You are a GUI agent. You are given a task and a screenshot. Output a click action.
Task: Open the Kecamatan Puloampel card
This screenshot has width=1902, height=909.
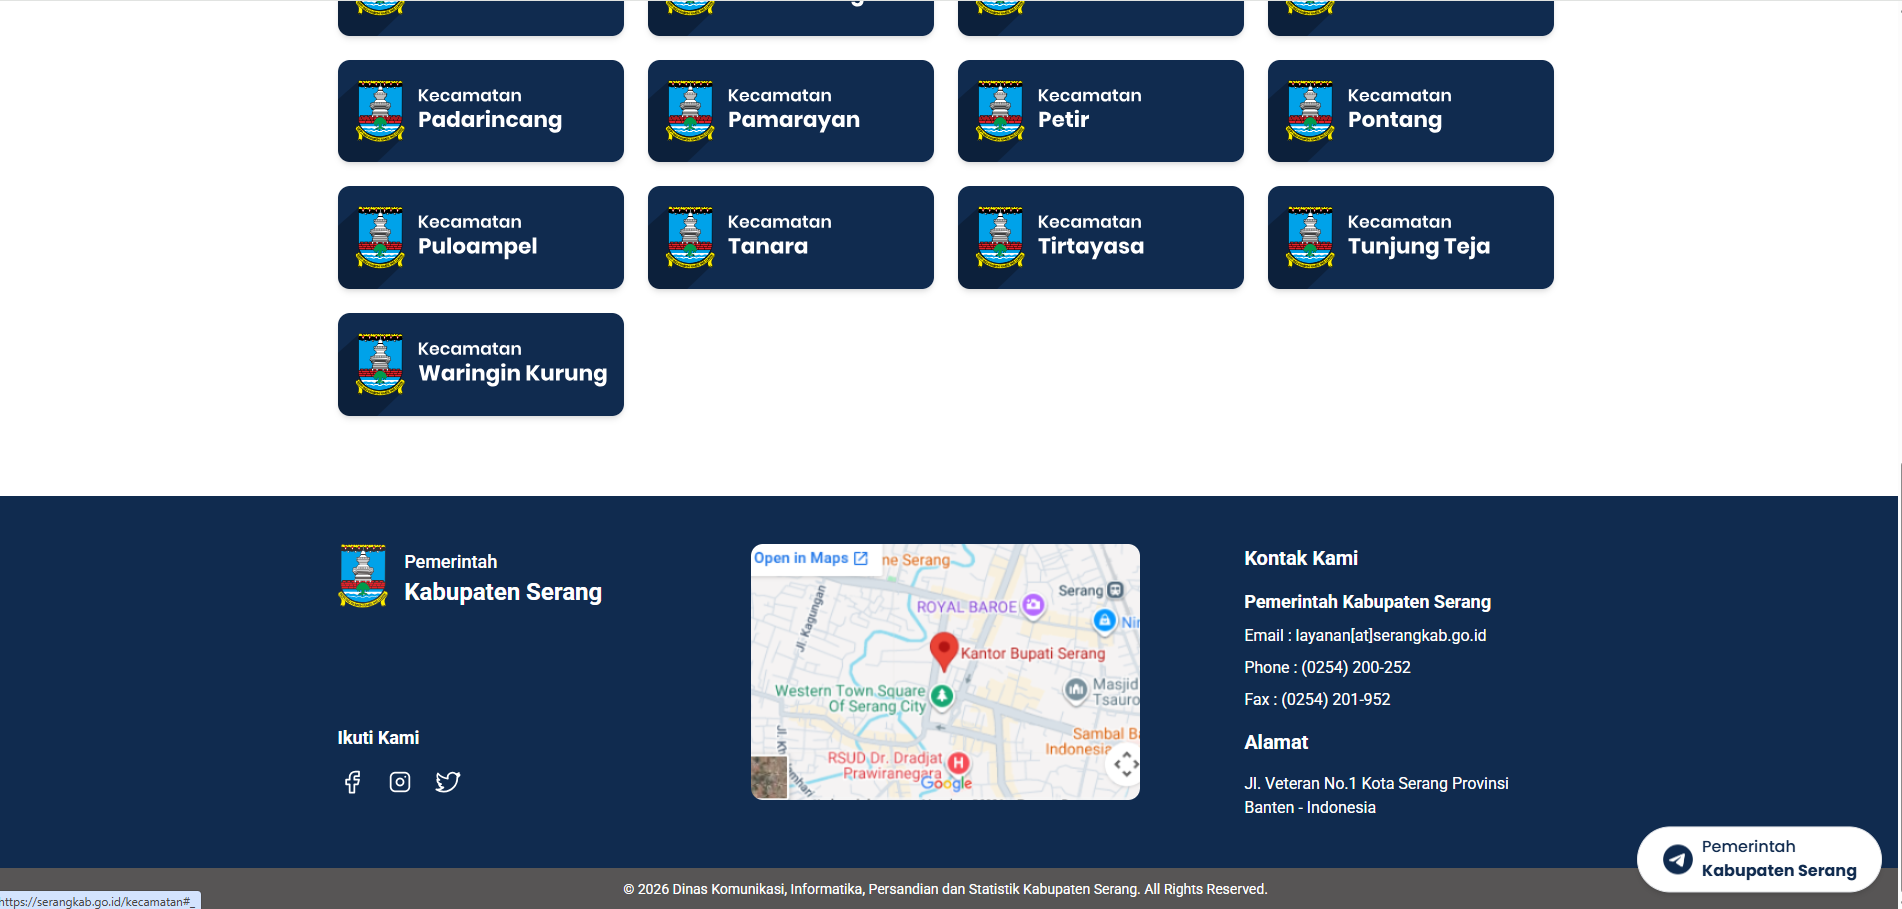coord(481,237)
